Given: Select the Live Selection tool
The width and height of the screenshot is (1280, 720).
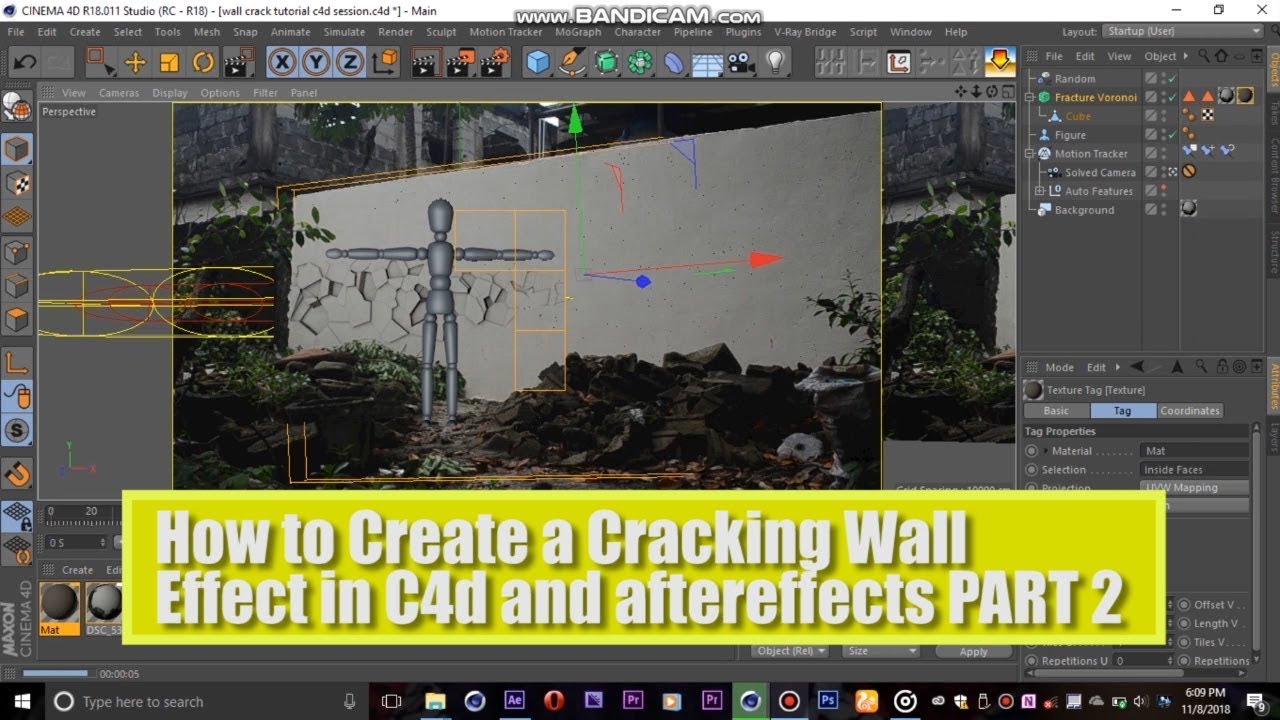Looking at the screenshot, I should pyautogui.click(x=101, y=62).
